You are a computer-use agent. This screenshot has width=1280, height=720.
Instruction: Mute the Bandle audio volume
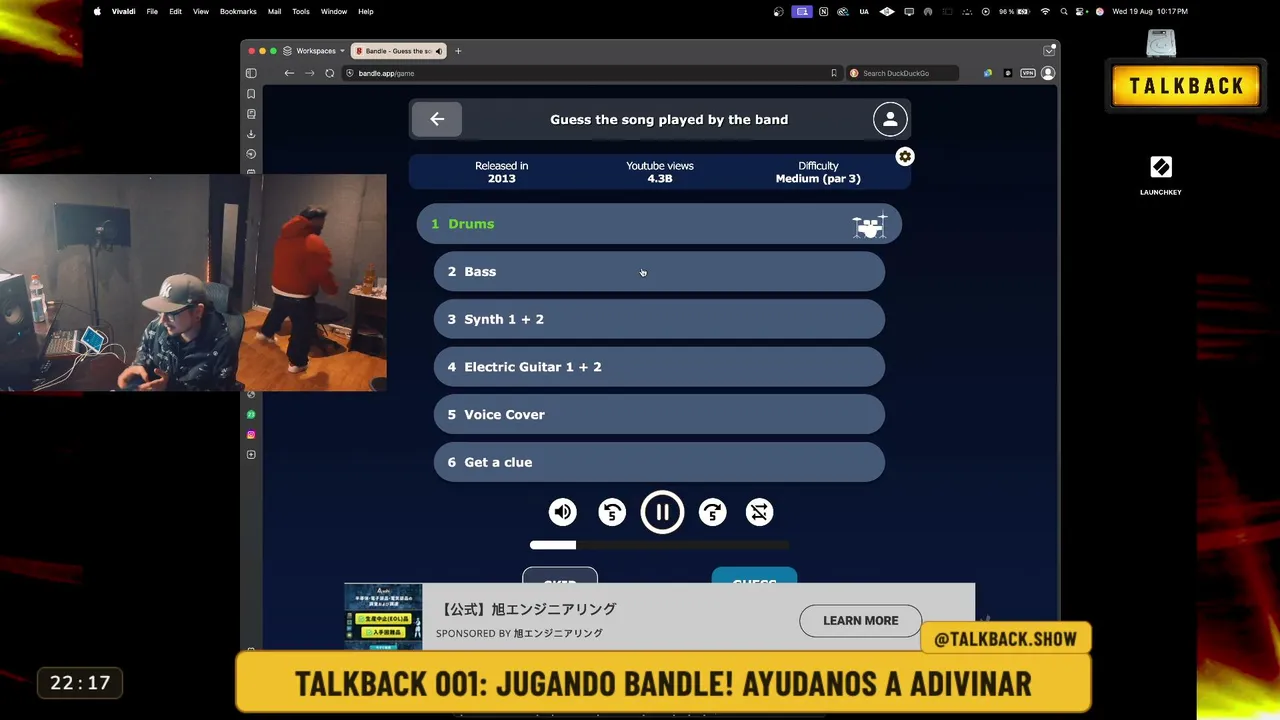[x=563, y=512]
